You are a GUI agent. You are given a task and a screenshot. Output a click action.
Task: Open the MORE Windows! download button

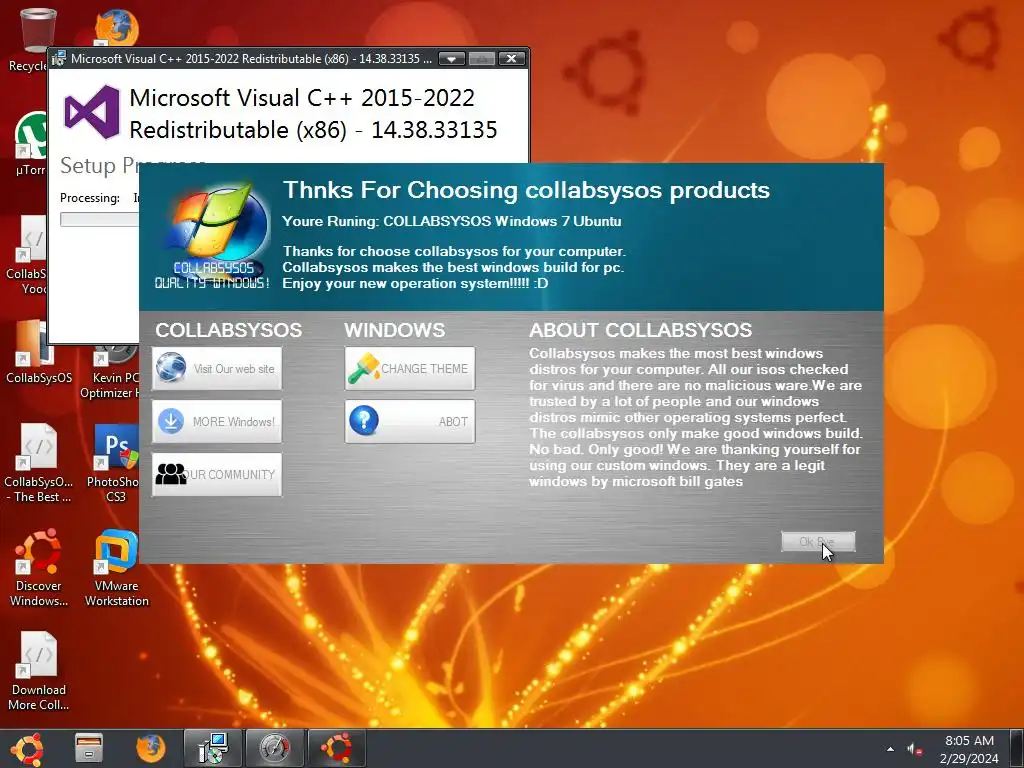217,421
